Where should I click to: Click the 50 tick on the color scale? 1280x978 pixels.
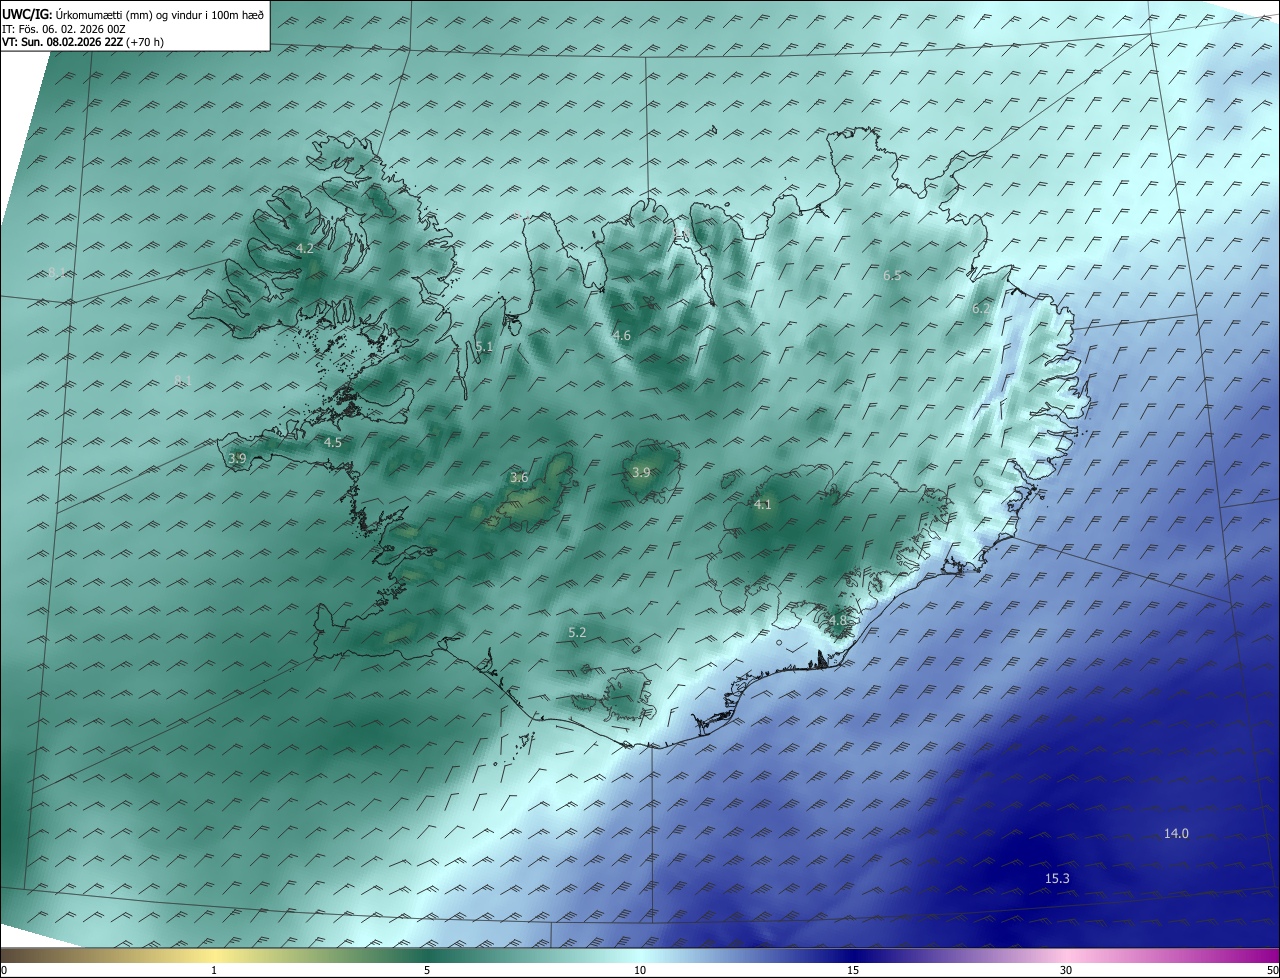[1272, 970]
